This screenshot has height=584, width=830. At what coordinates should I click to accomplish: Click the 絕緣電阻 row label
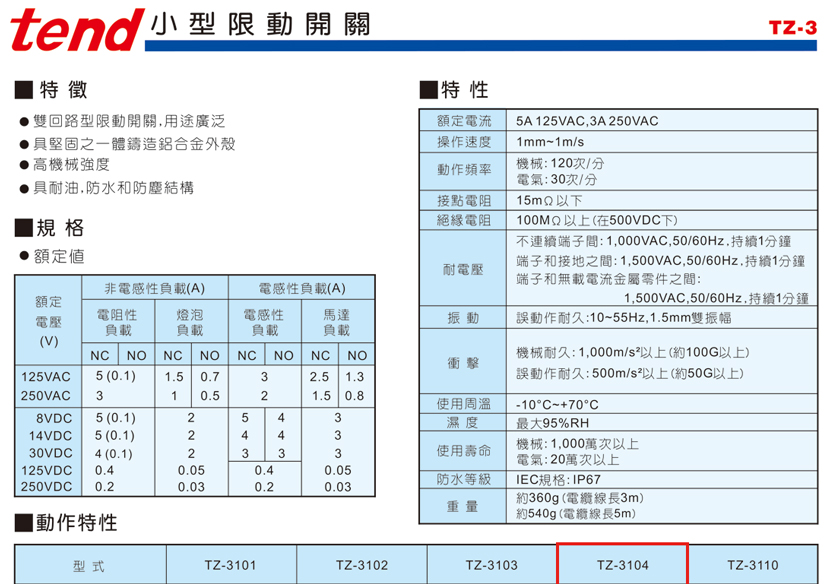point(464,220)
